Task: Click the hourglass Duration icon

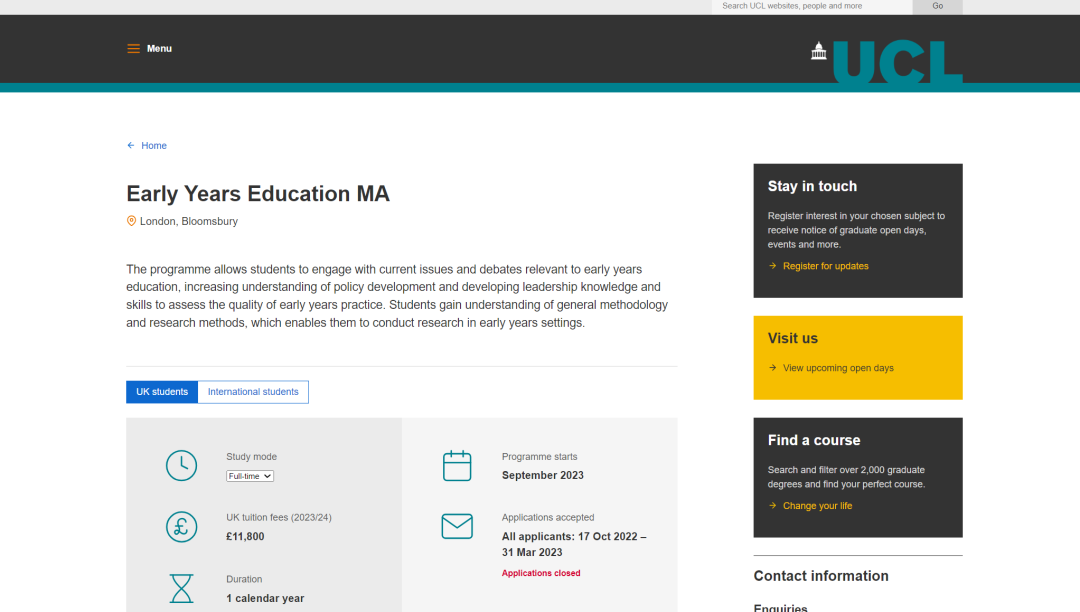Action: point(181,589)
